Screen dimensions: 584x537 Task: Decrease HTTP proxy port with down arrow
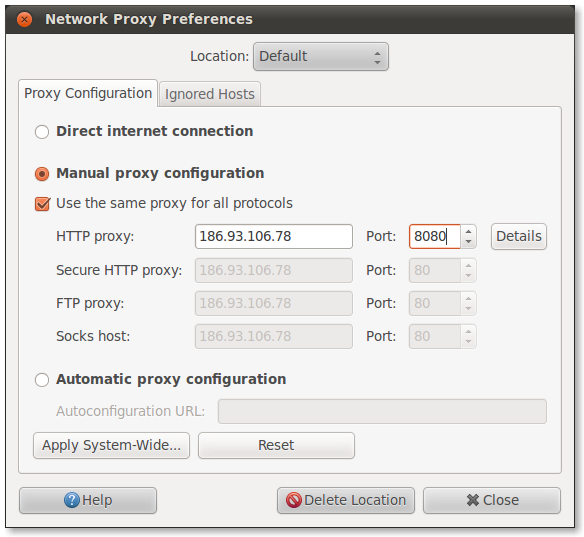pyautogui.click(x=469, y=242)
